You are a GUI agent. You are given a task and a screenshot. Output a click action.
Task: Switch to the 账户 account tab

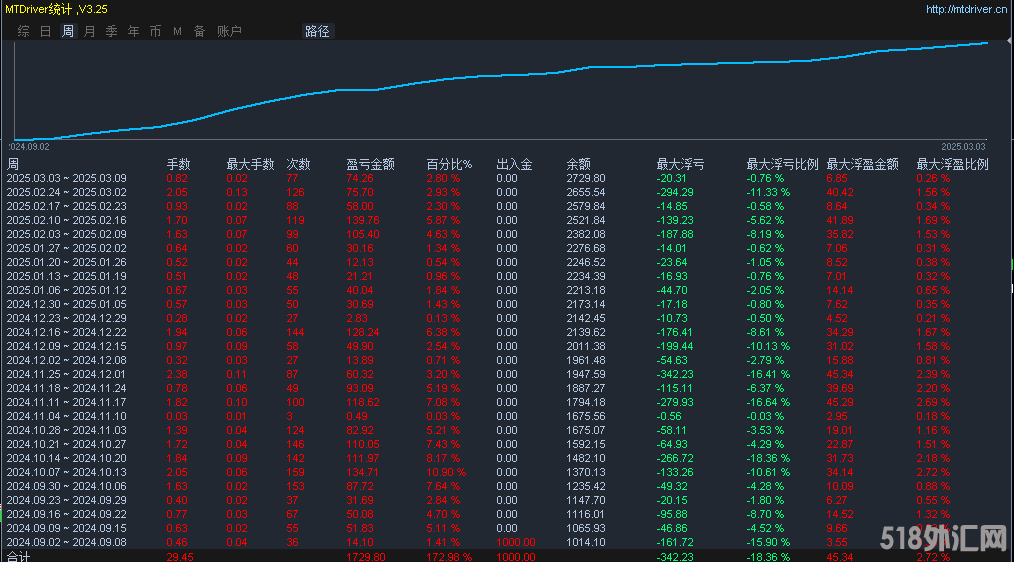click(229, 31)
